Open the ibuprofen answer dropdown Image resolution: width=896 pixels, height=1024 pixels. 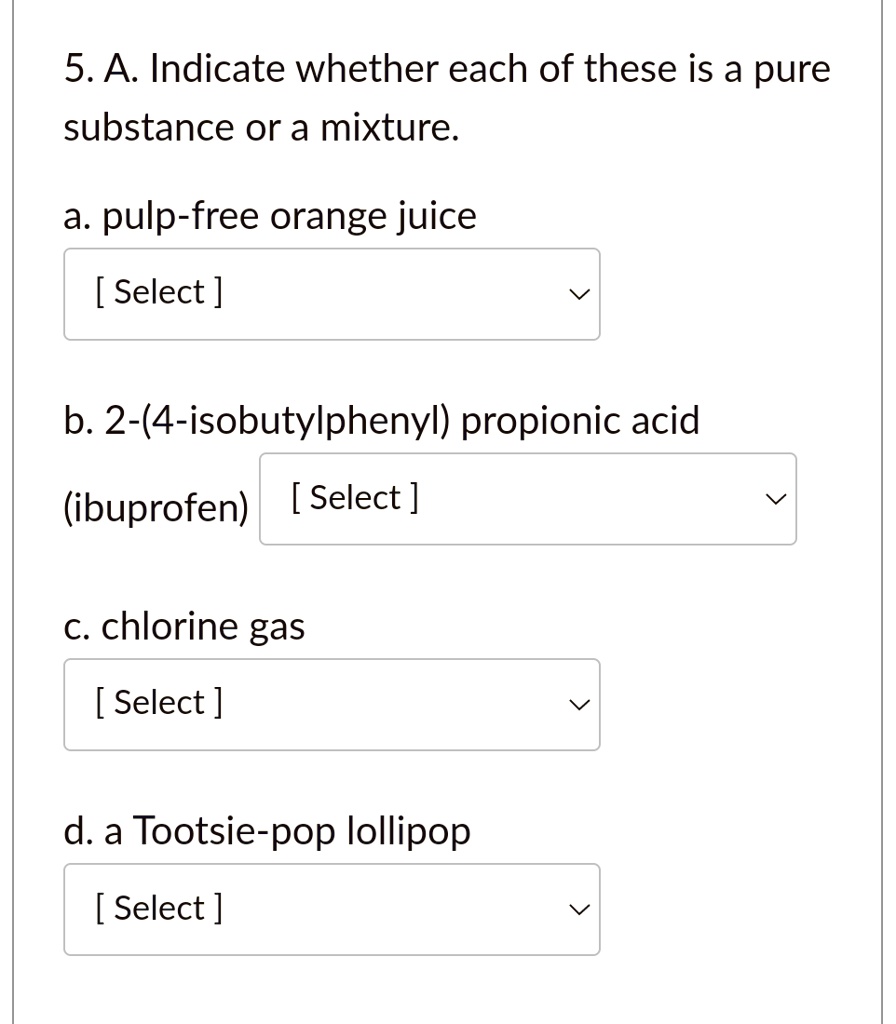pos(528,498)
